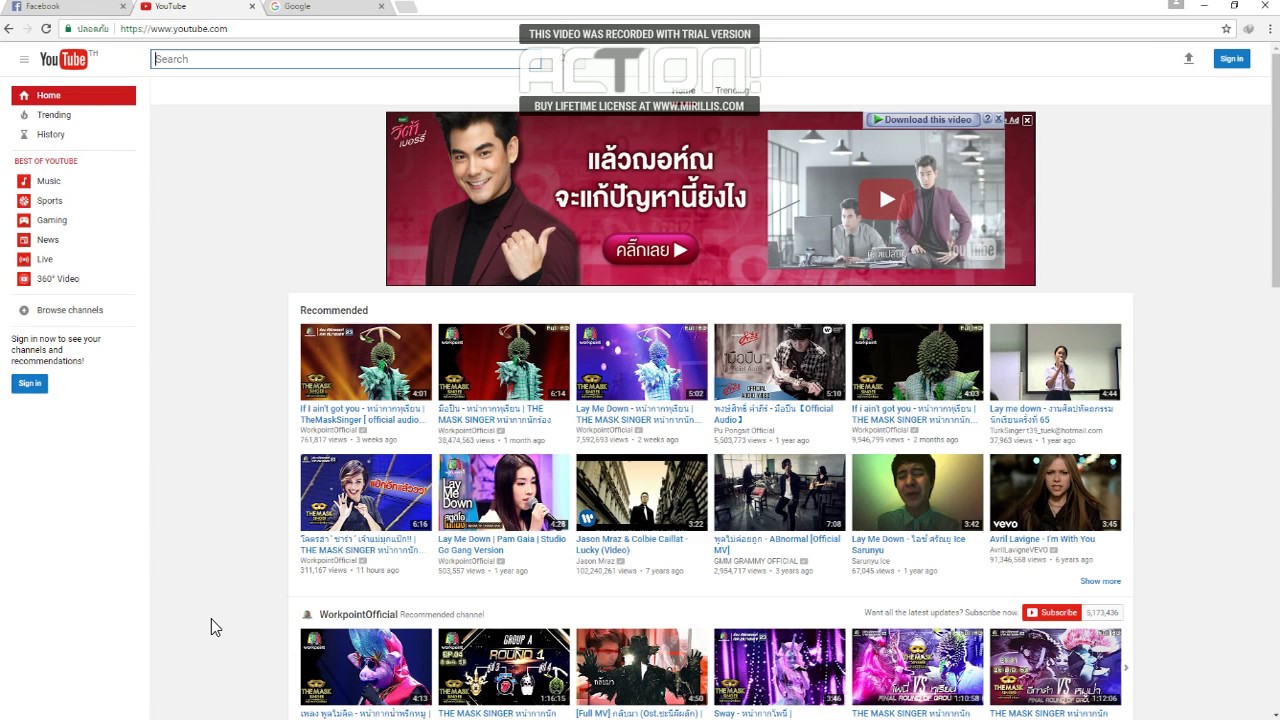Screen dimensions: 1280x720
Task: Click Jason Mraz & Colbie Caillat title
Action: (632, 544)
